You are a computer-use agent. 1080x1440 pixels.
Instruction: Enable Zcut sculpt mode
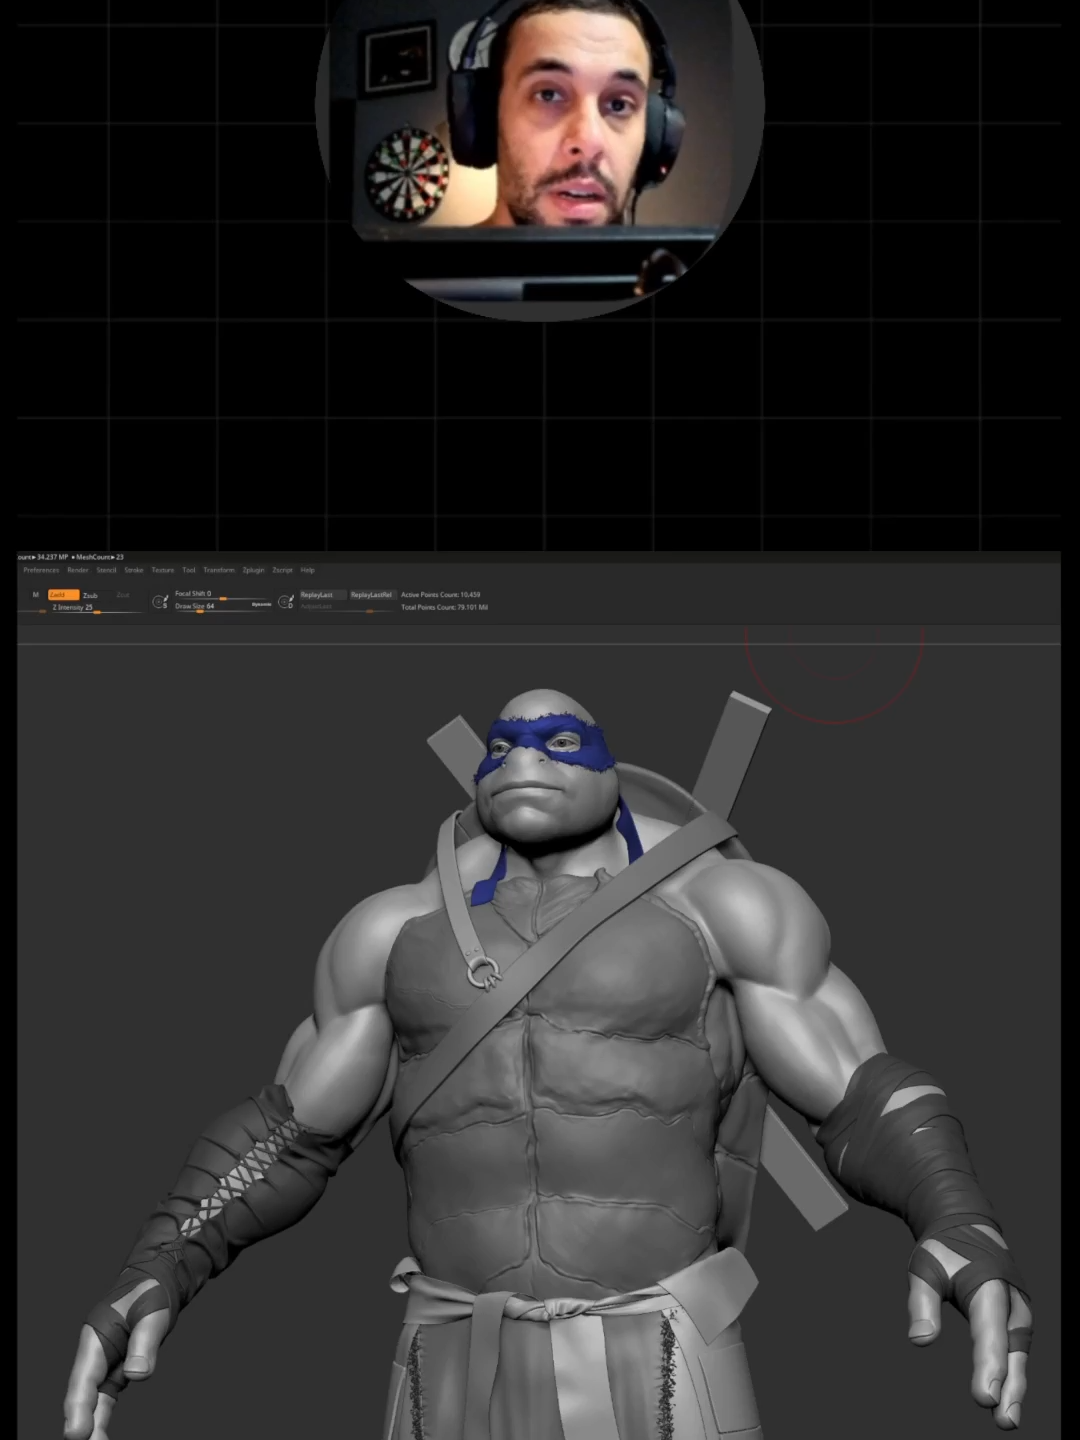[x=123, y=595]
